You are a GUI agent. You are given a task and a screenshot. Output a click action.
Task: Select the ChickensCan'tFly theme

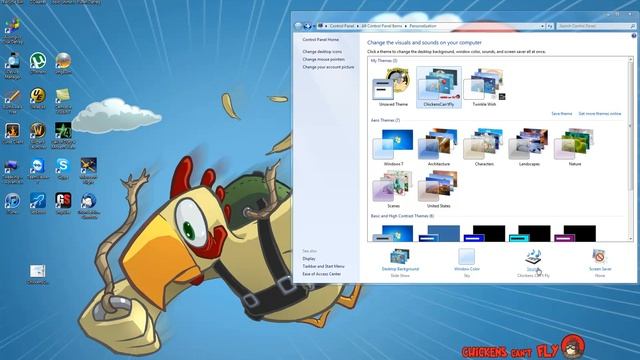[x=439, y=87]
